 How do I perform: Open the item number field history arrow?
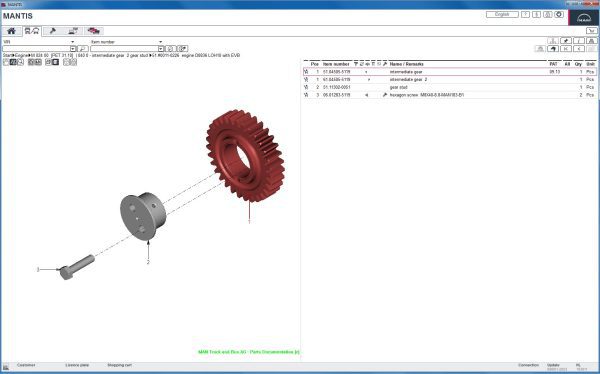click(x=161, y=49)
